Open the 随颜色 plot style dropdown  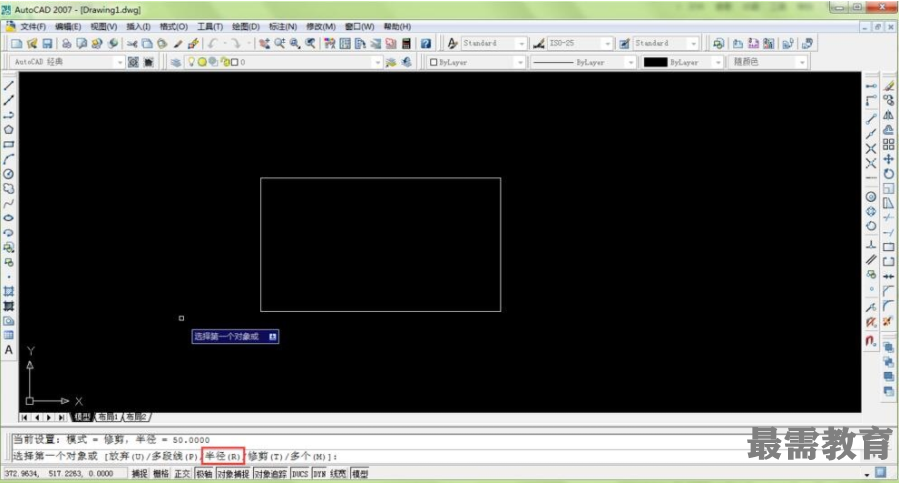click(802, 62)
